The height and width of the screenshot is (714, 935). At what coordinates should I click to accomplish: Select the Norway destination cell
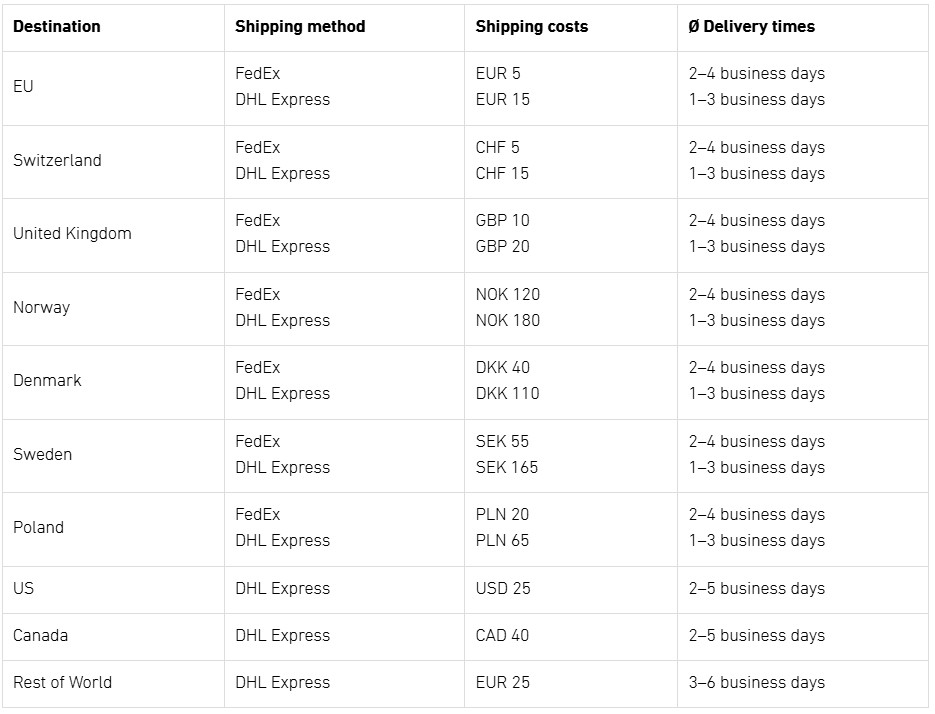click(x=41, y=307)
